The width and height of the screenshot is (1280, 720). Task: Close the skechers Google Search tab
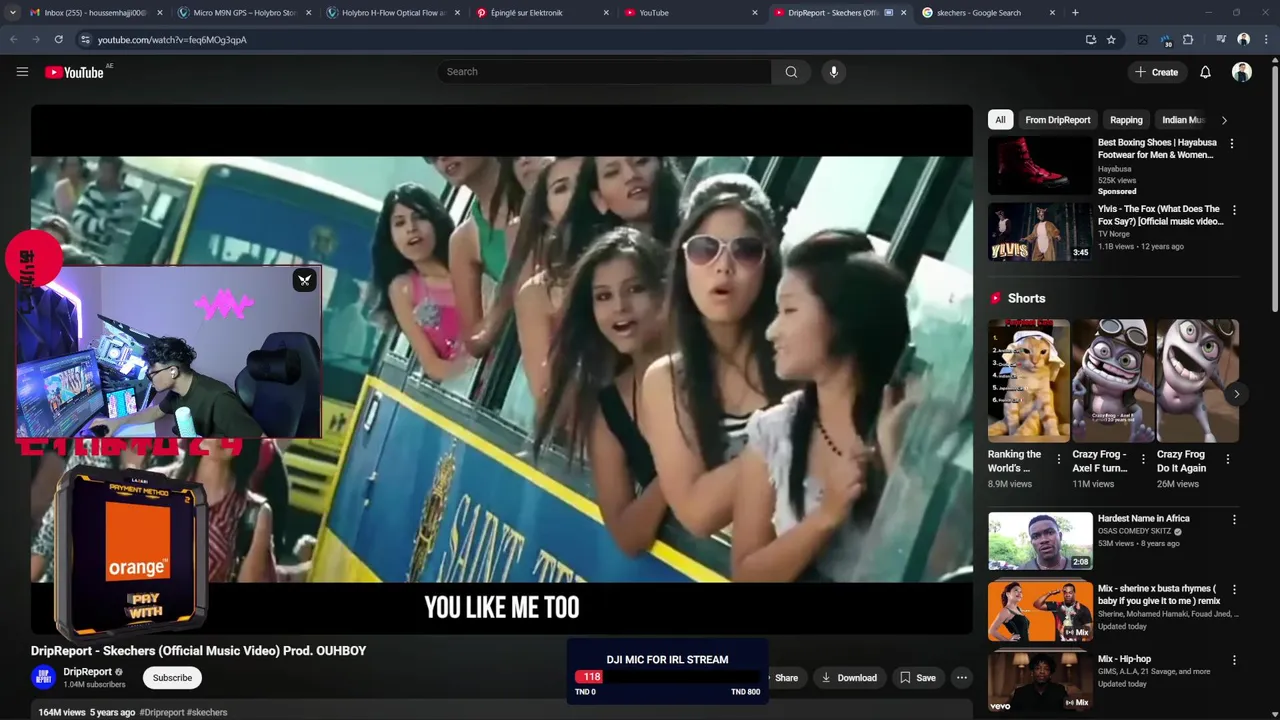pyautogui.click(x=1052, y=13)
